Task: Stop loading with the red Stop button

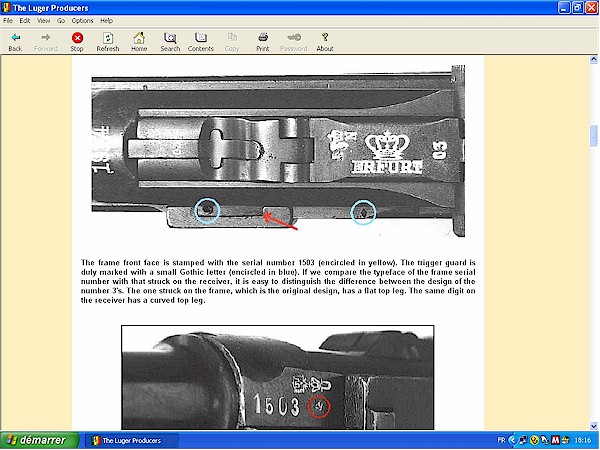Action: pyautogui.click(x=77, y=42)
